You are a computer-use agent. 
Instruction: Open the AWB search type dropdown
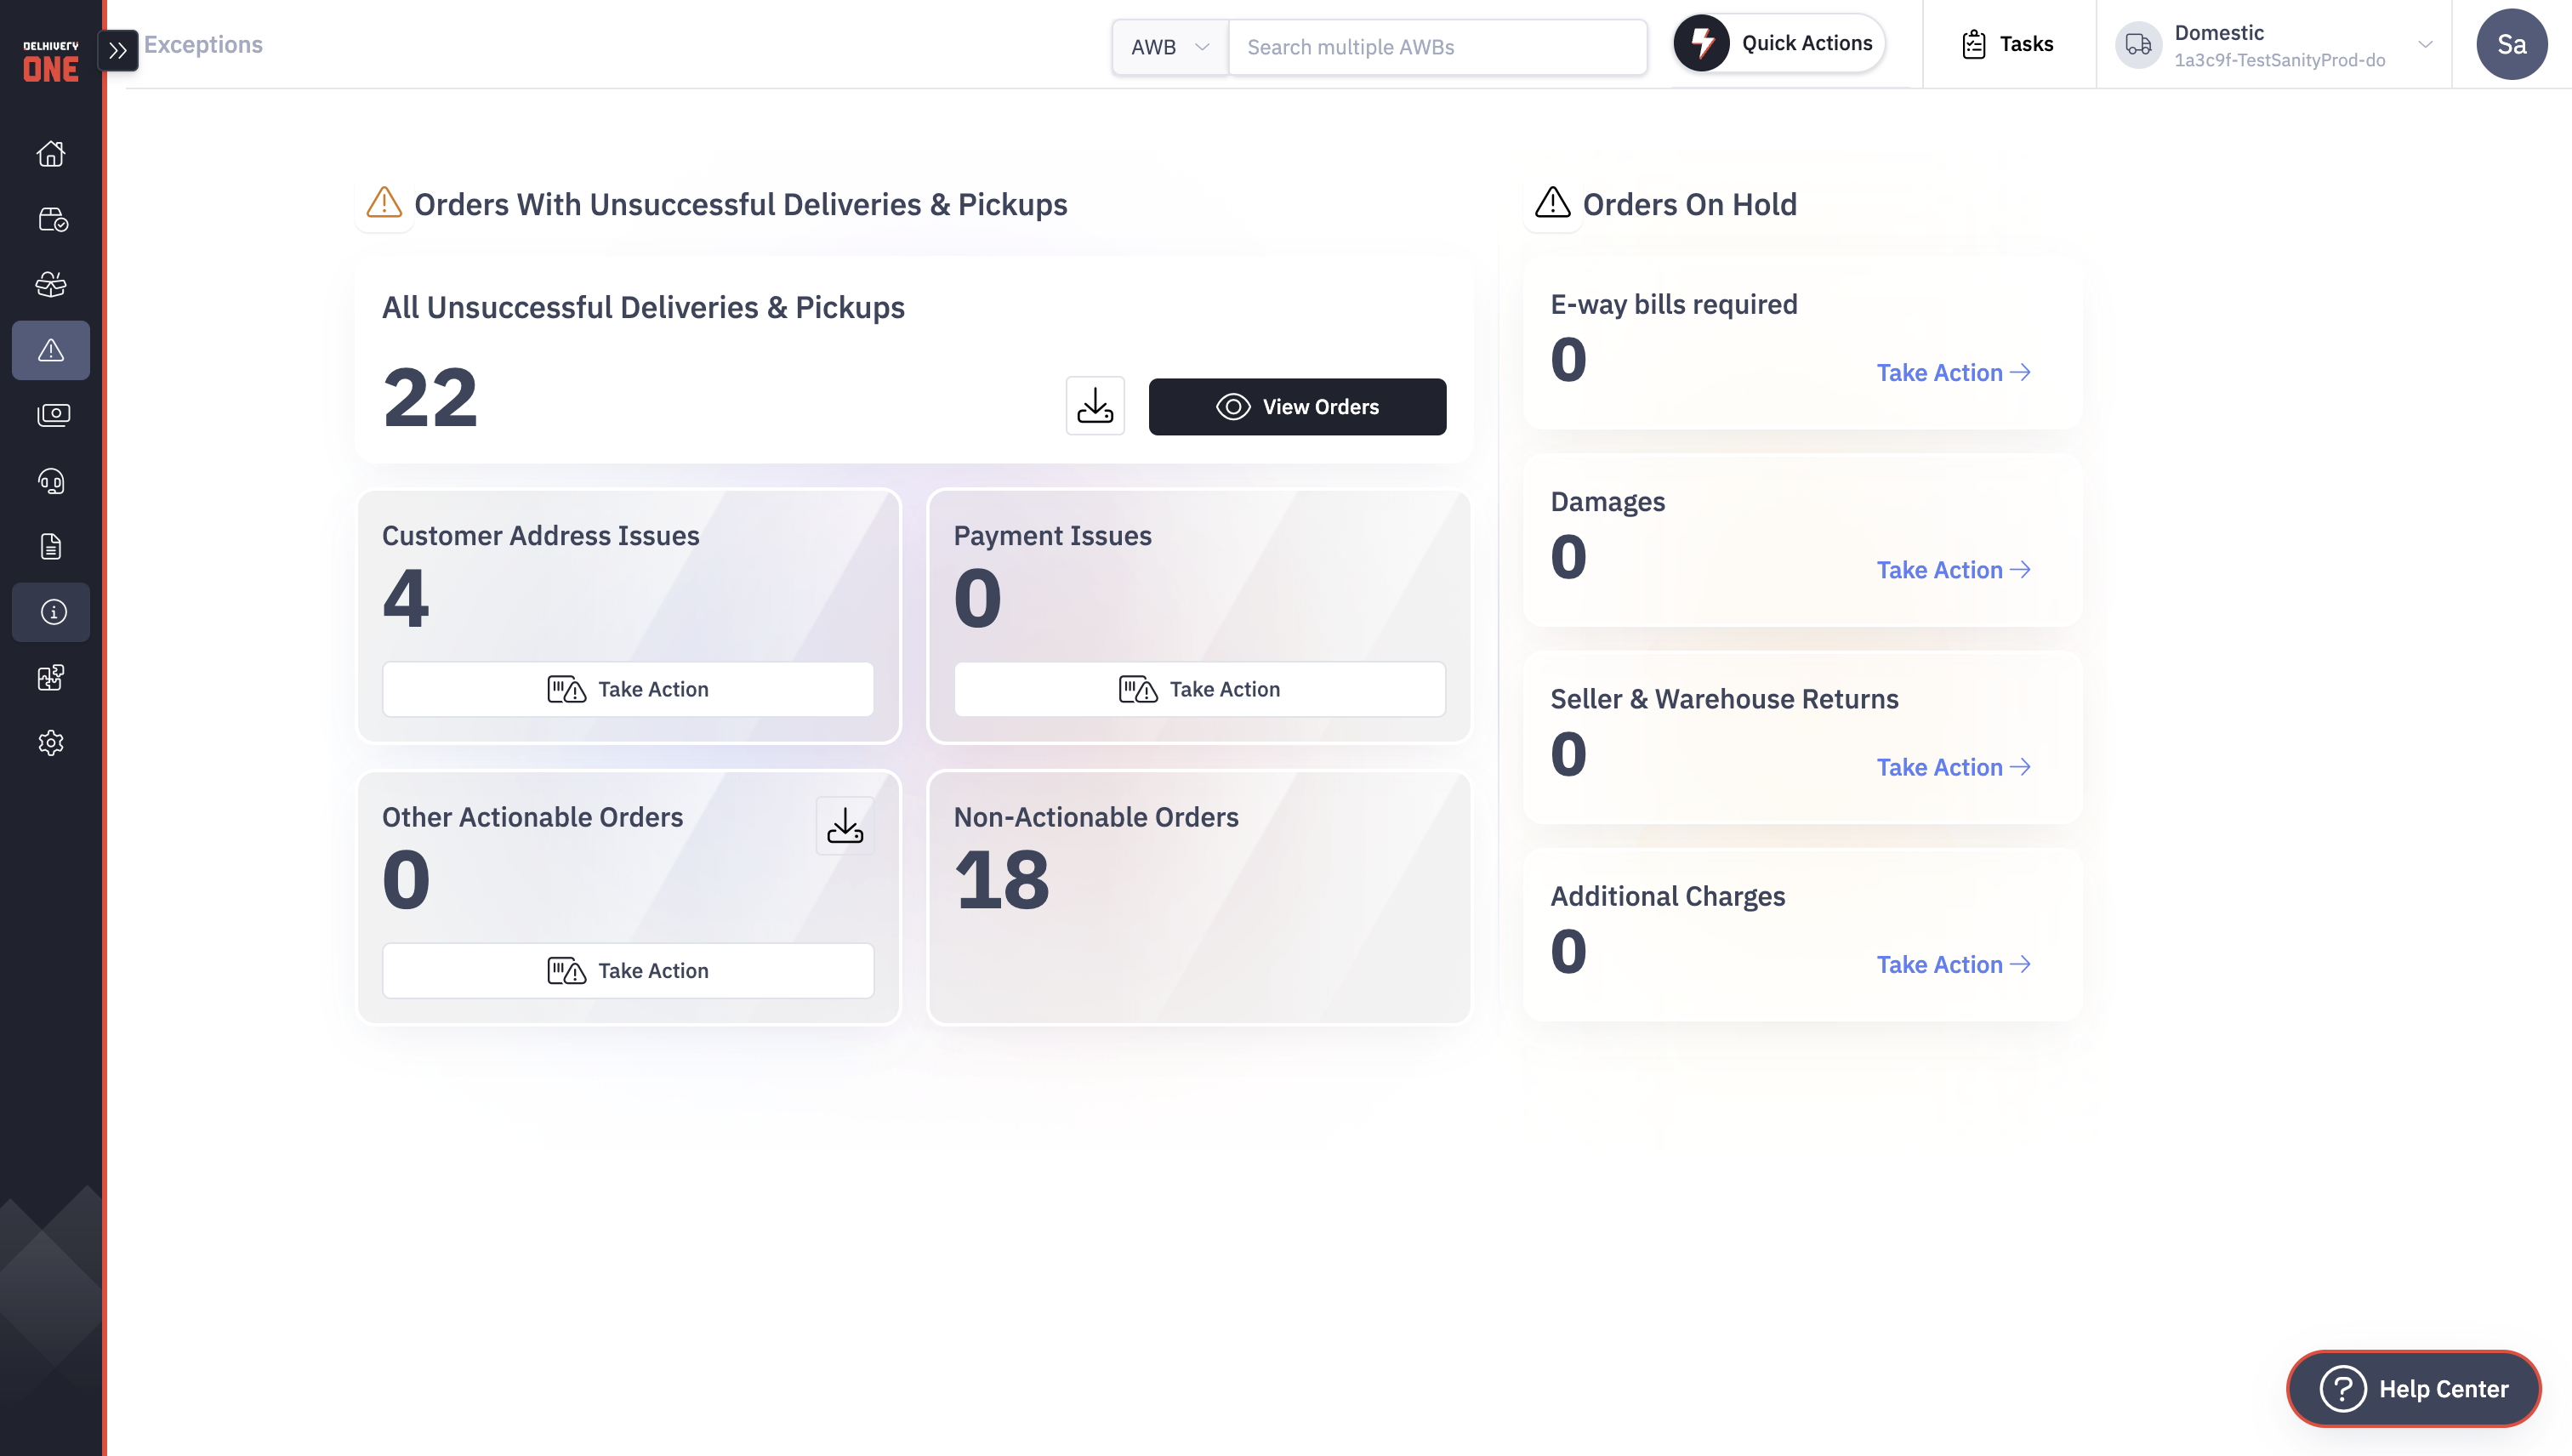coord(1169,47)
